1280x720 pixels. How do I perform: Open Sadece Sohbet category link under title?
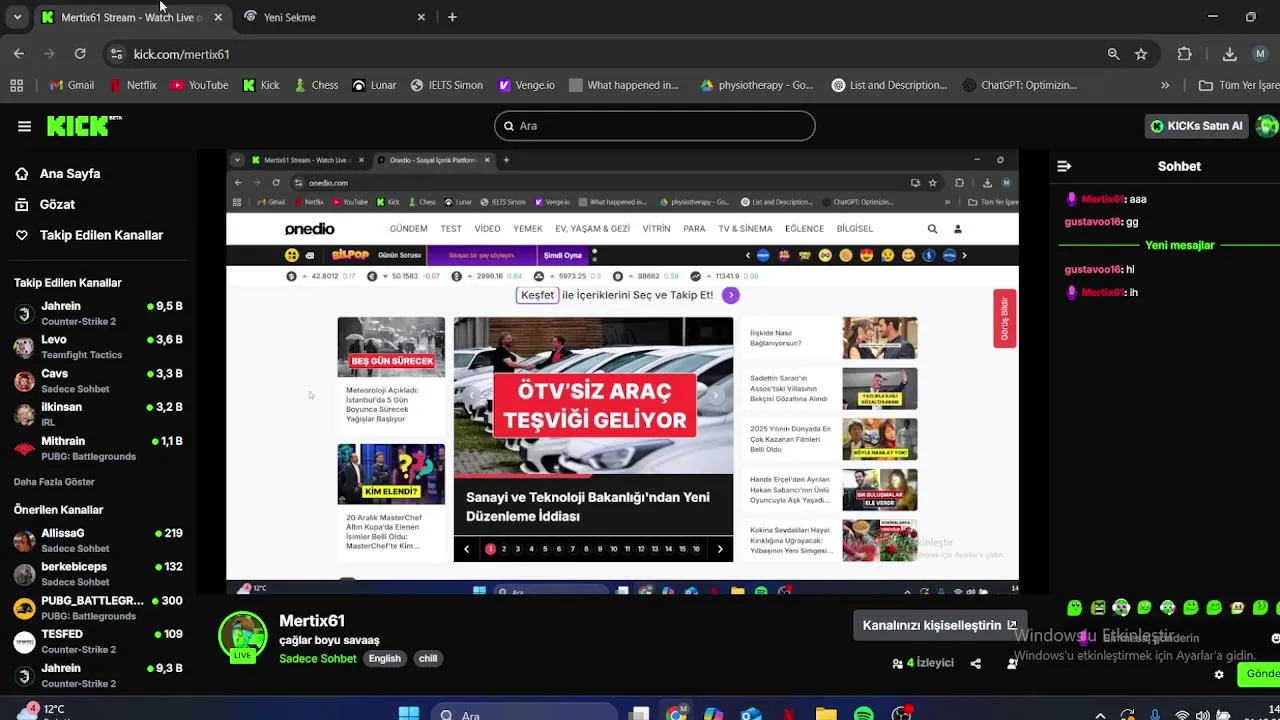318,658
